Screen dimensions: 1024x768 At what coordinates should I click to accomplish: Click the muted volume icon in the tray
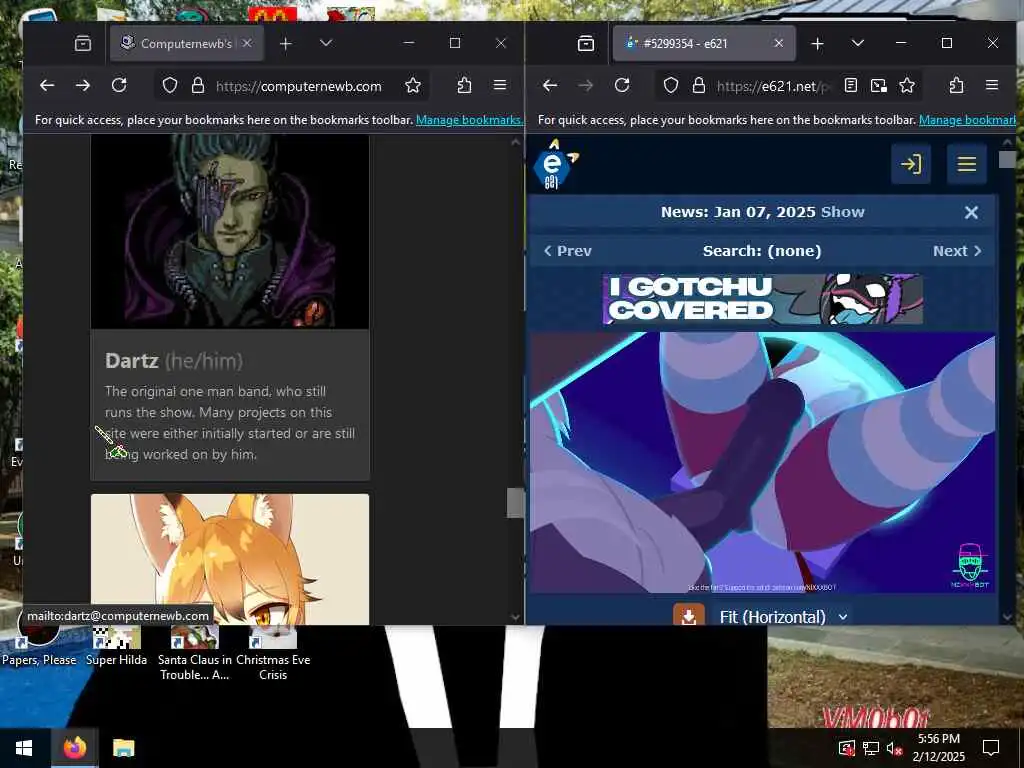coord(895,748)
